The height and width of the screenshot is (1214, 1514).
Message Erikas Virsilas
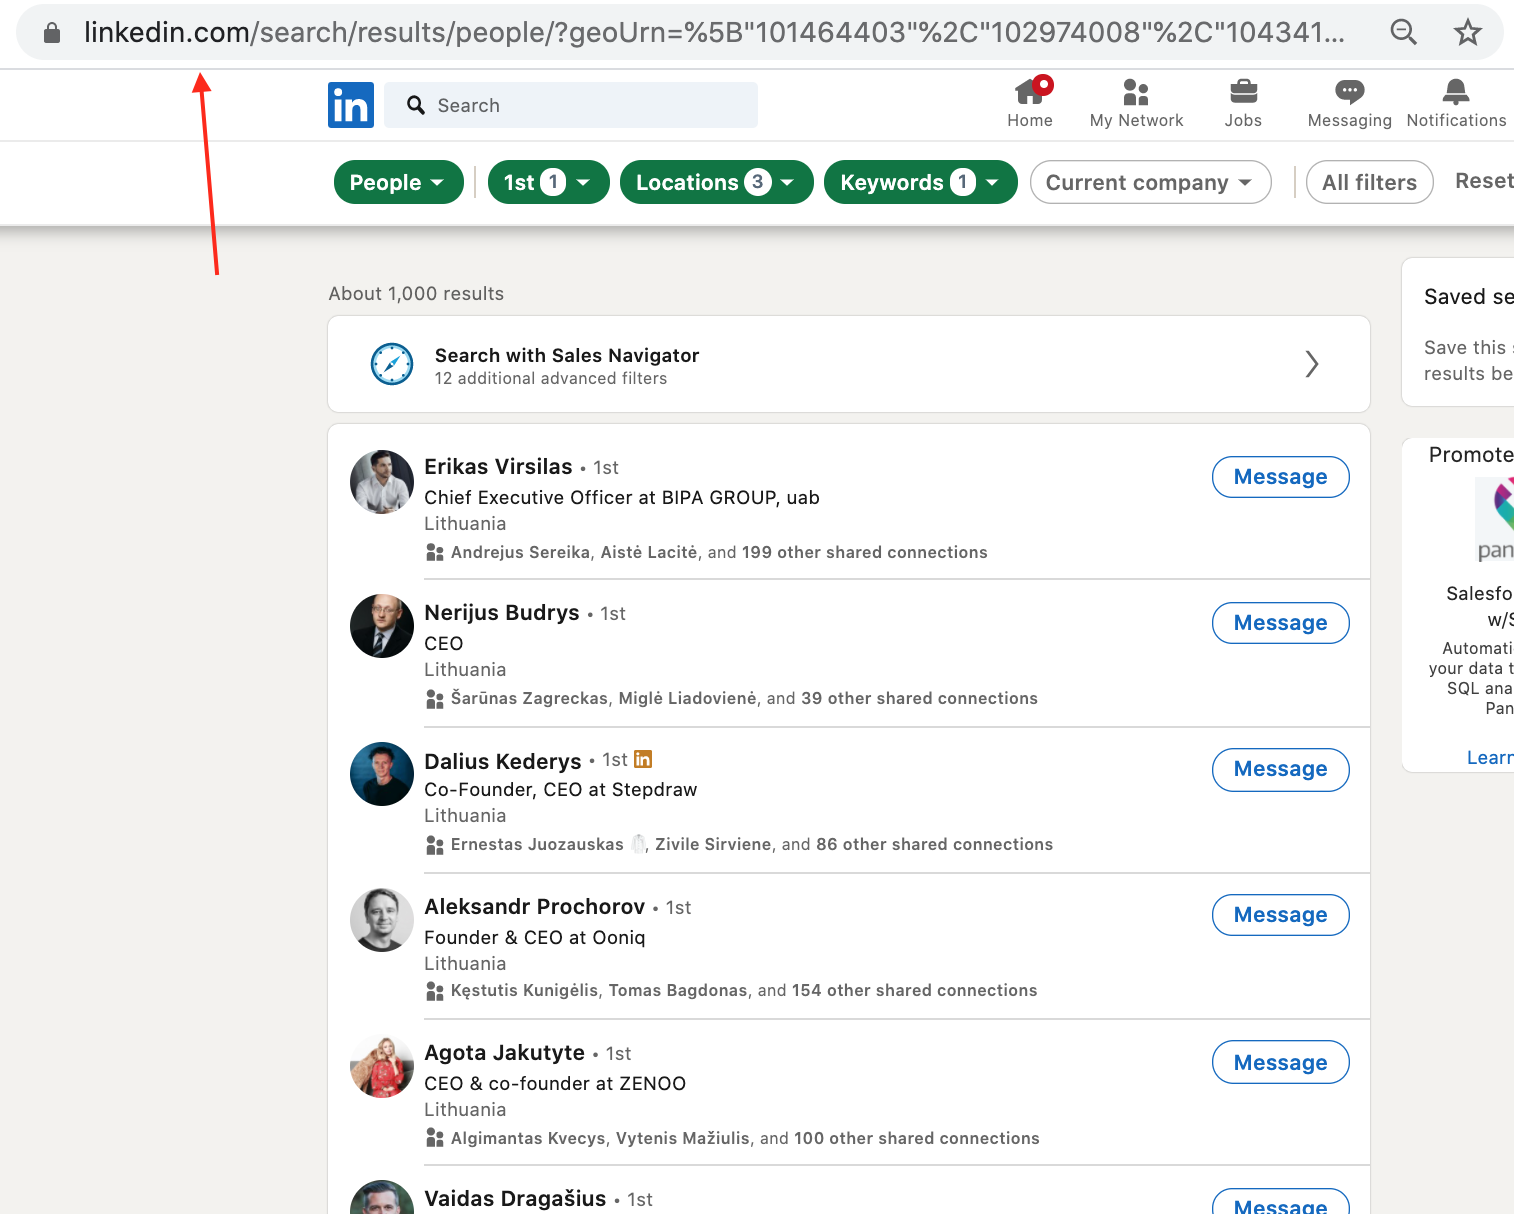[1280, 477]
